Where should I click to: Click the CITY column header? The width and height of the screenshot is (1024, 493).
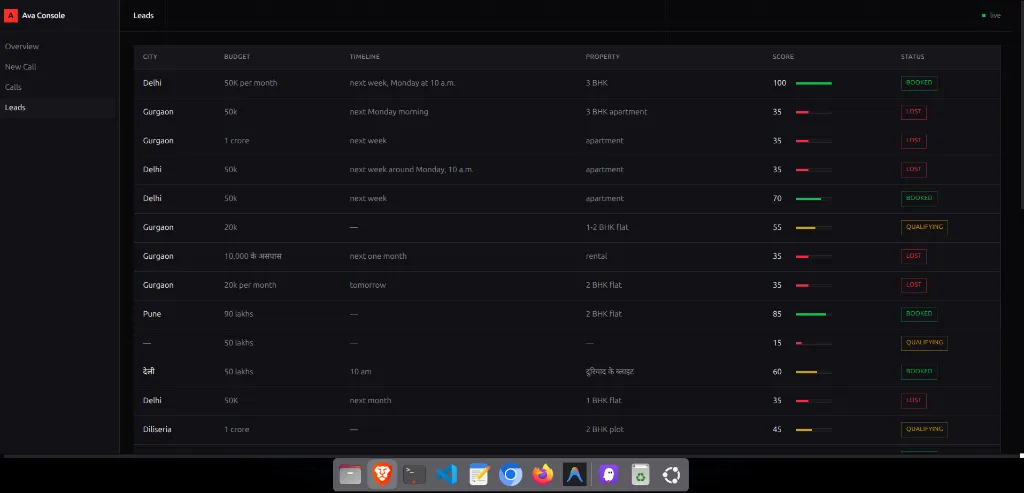pyautogui.click(x=150, y=57)
